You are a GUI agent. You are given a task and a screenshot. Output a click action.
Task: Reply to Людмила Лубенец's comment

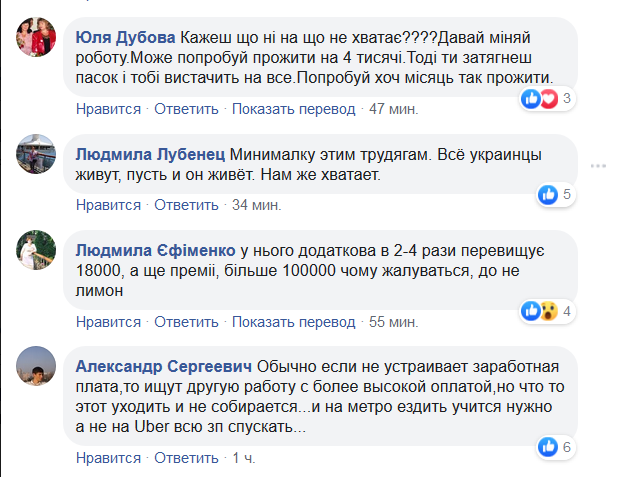(x=183, y=205)
